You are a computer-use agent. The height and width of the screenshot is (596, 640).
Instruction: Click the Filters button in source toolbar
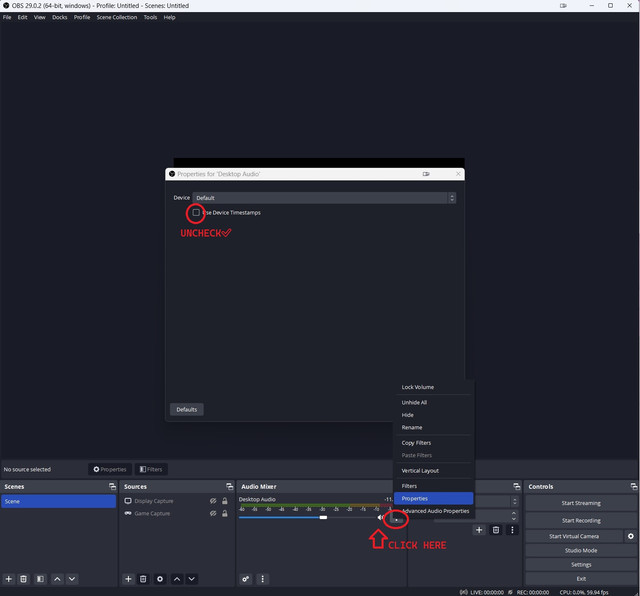[151, 469]
